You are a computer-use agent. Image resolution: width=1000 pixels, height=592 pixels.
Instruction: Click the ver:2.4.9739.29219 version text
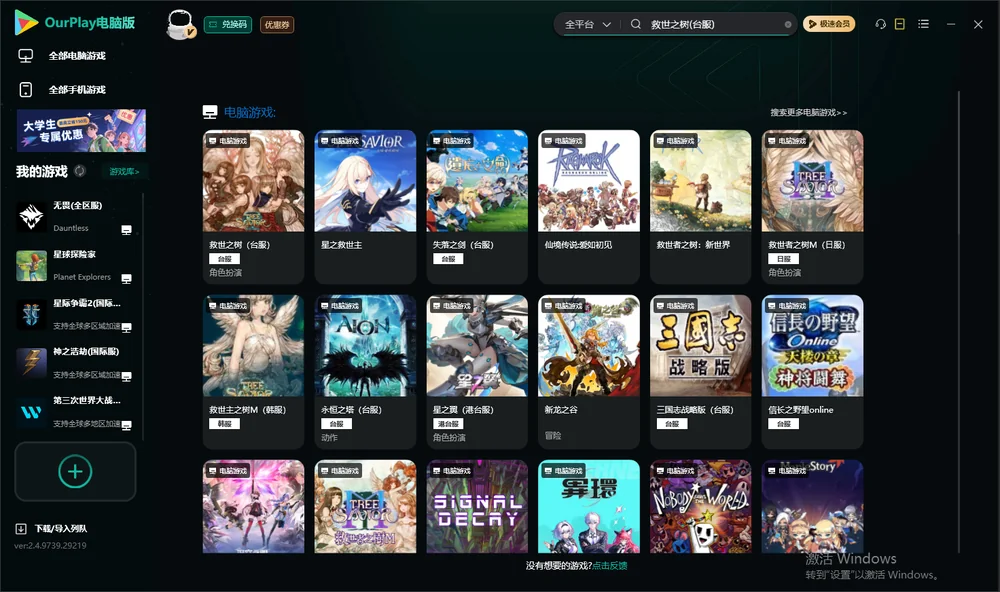pyautogui.click(x=50, y=545)
